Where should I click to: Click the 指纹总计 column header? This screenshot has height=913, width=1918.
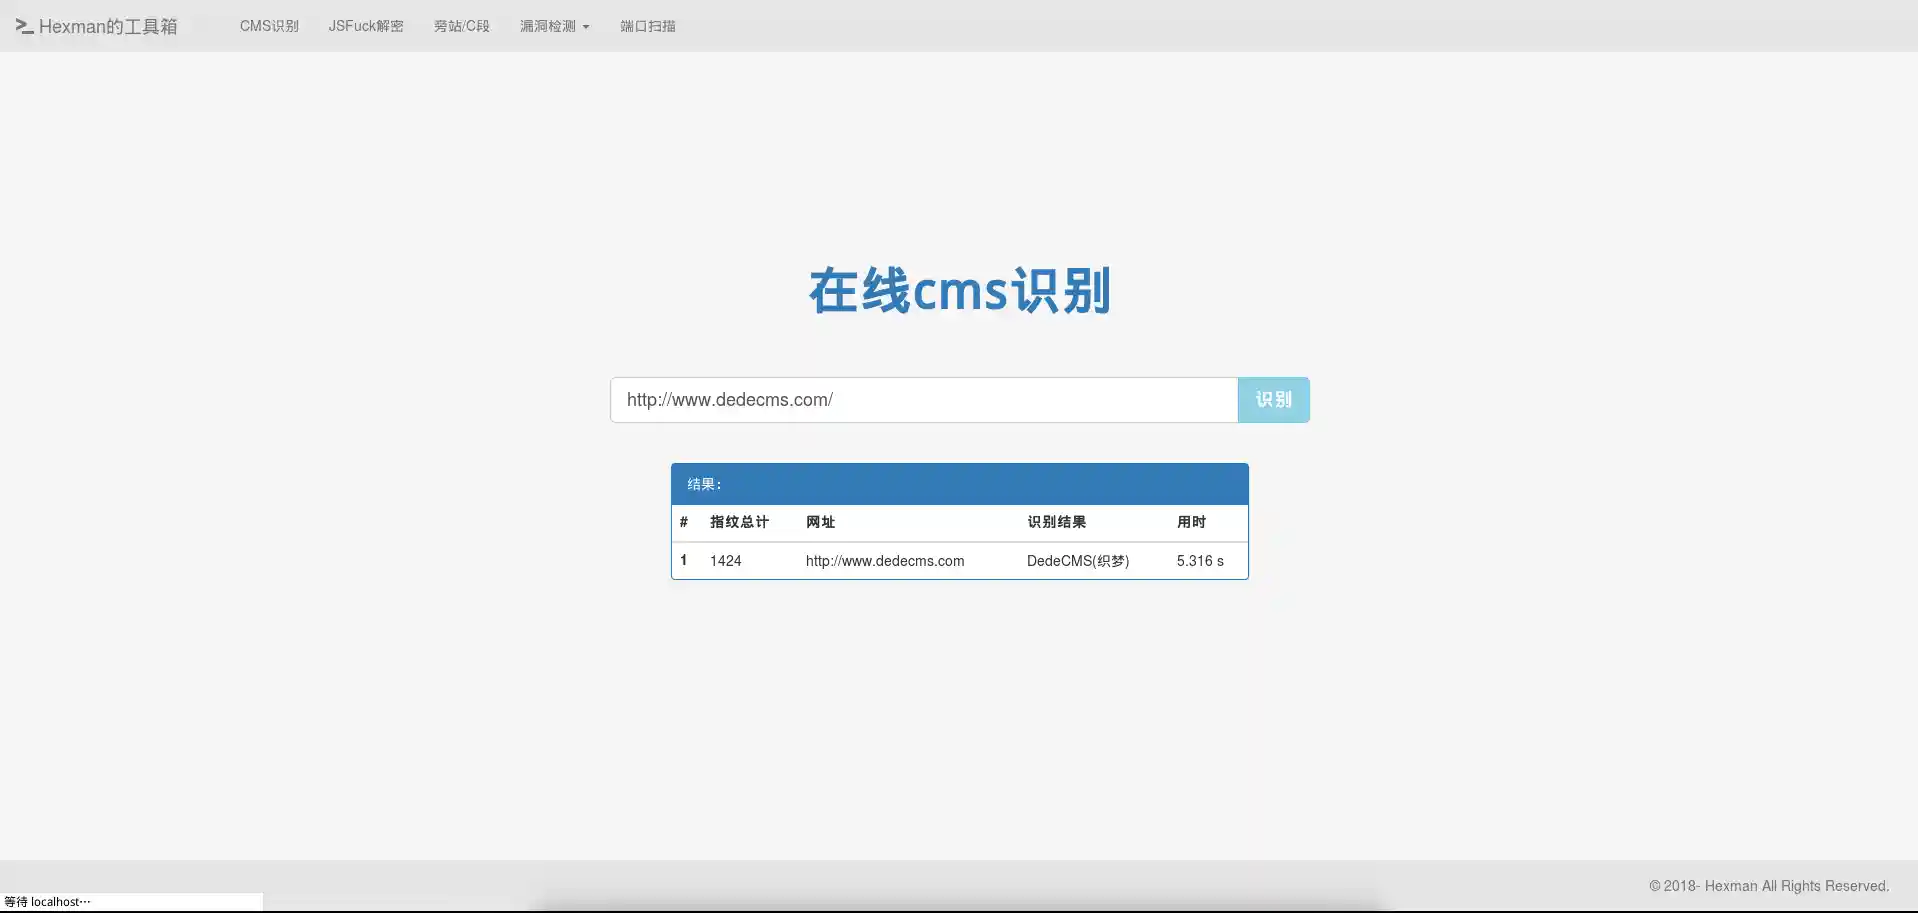click(739, 522)
